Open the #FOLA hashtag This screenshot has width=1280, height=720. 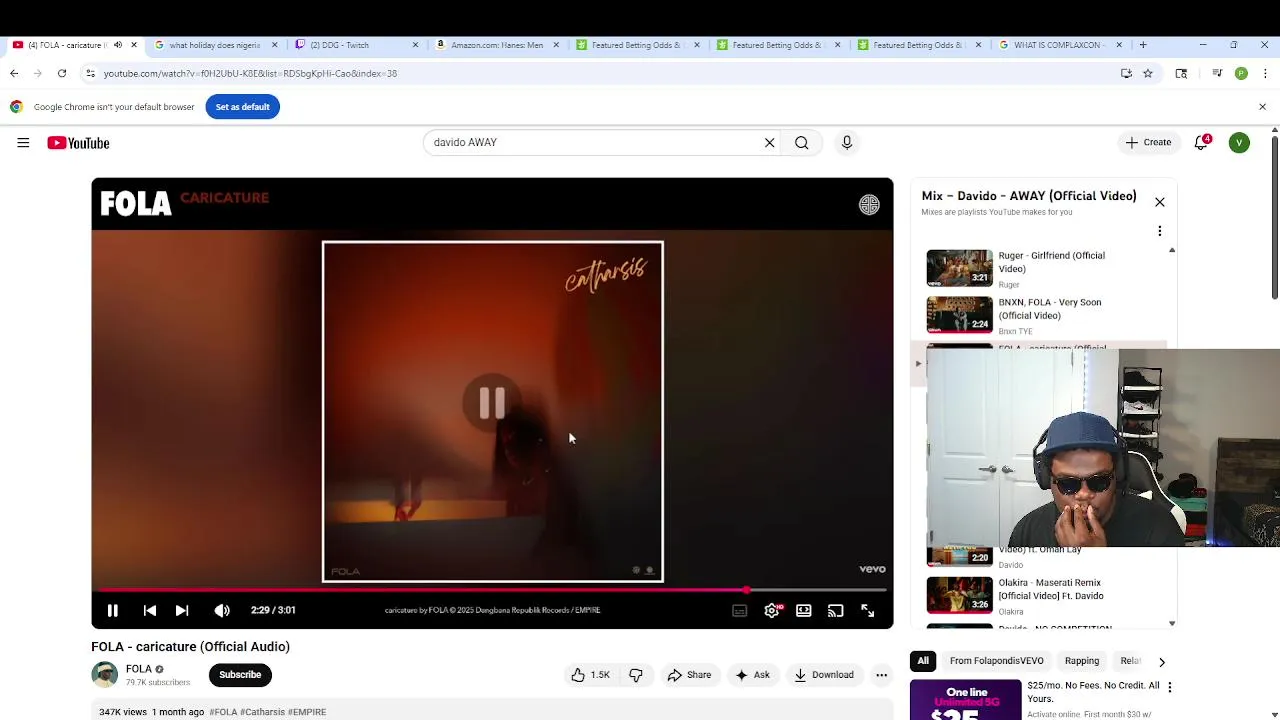pos(223,712)
